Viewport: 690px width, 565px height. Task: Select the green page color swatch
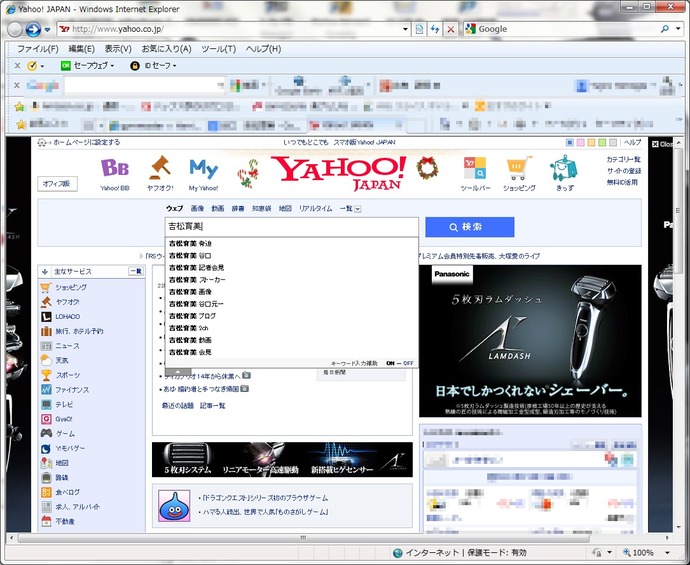tap(602, 143)
